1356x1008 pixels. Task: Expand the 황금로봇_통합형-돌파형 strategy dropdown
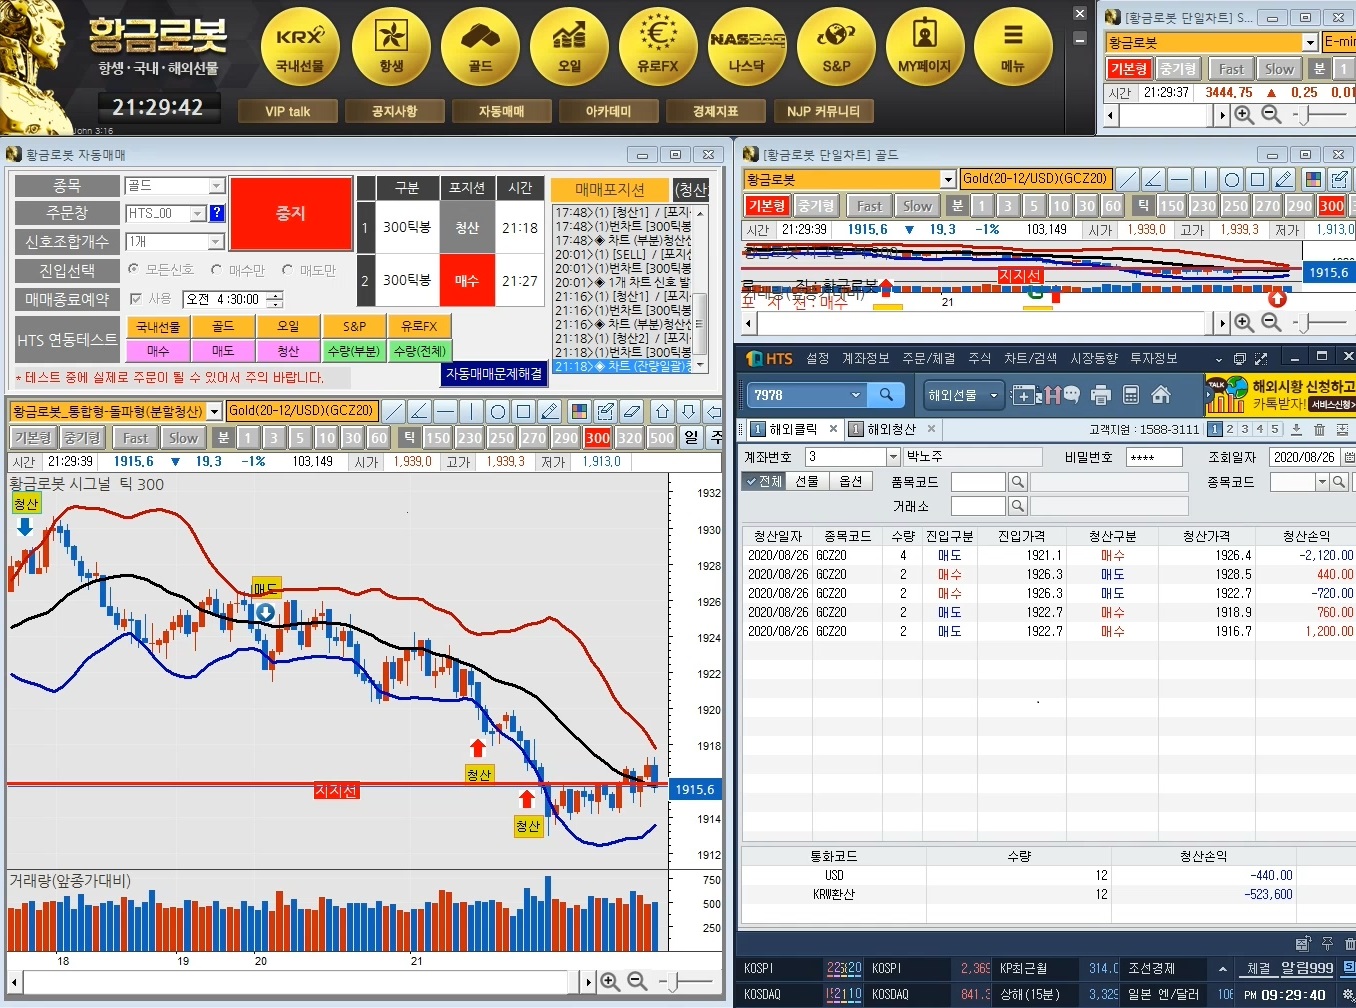[214, 411]
